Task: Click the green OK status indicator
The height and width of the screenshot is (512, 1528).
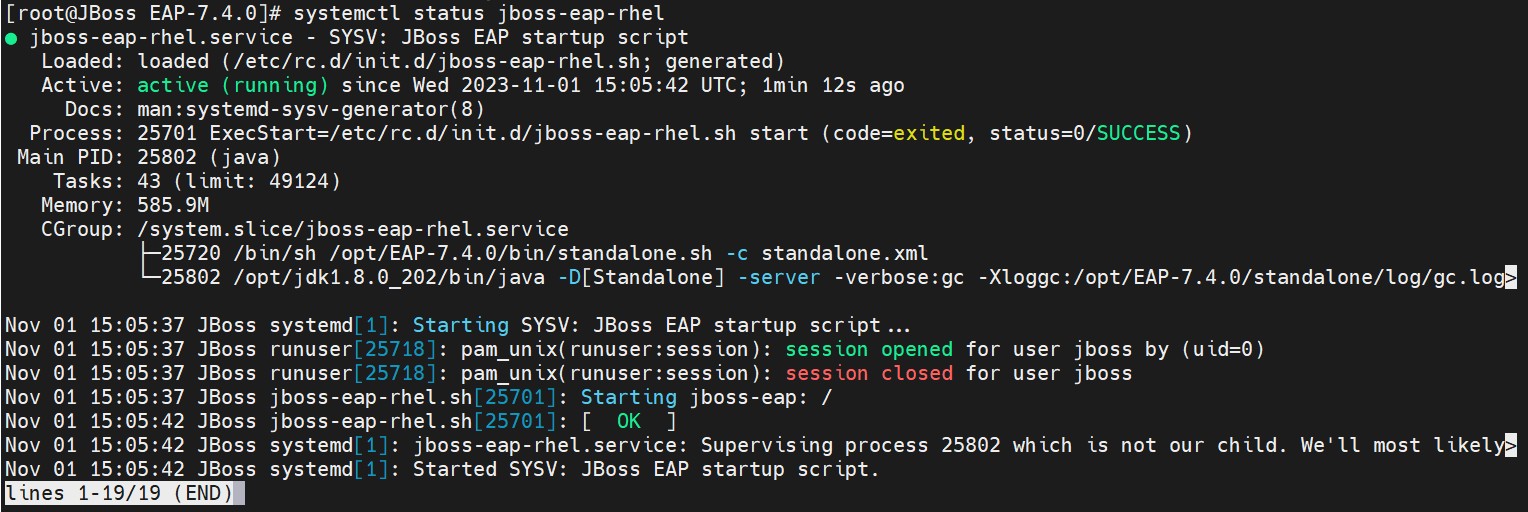Action: 629,422
